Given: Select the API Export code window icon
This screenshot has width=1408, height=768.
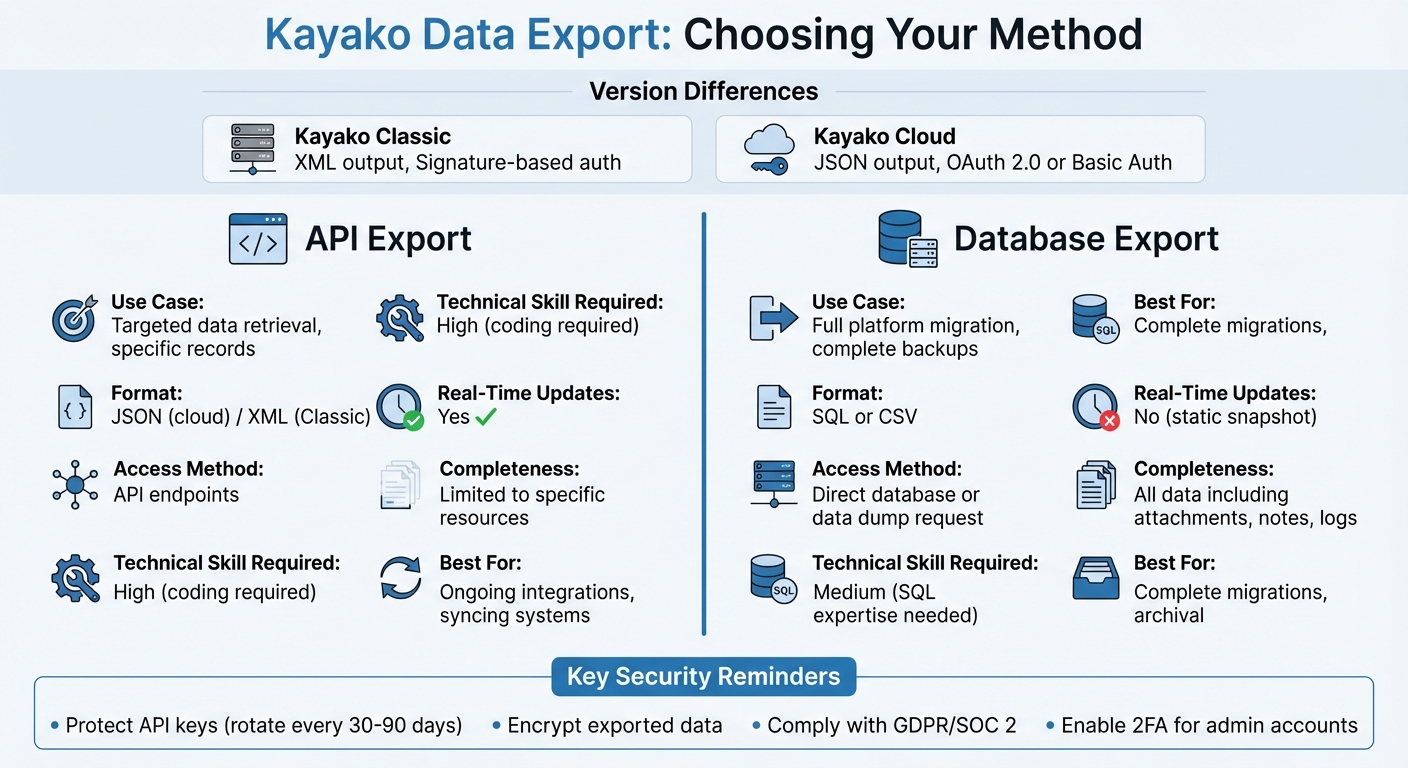Looking at the screenshot, I should (x=258, y=238).
